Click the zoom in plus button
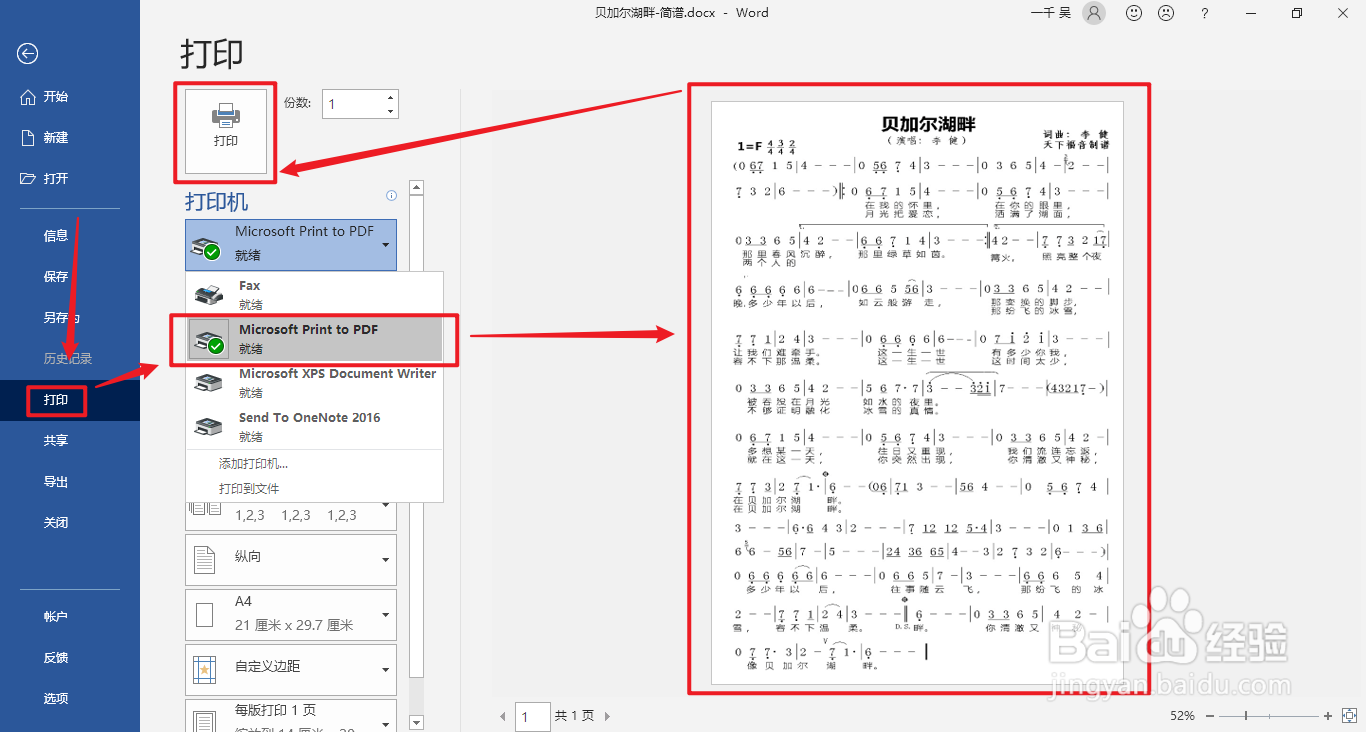 [1328, 716]
